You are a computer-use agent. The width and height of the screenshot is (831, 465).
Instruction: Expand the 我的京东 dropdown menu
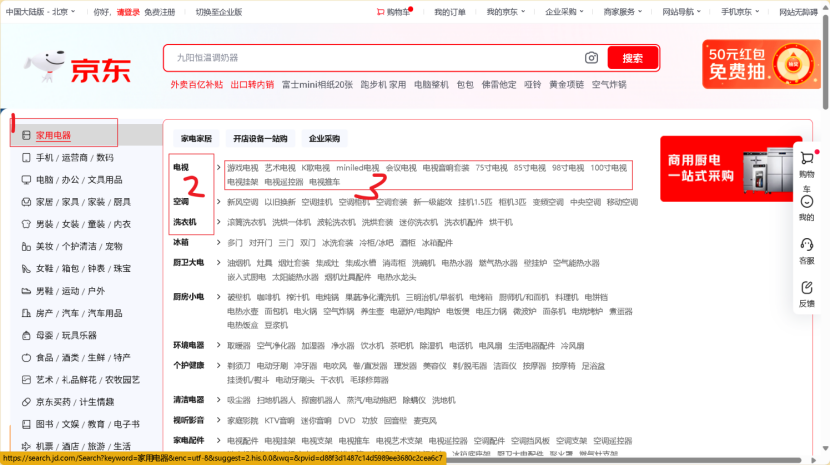pos(506,12)
